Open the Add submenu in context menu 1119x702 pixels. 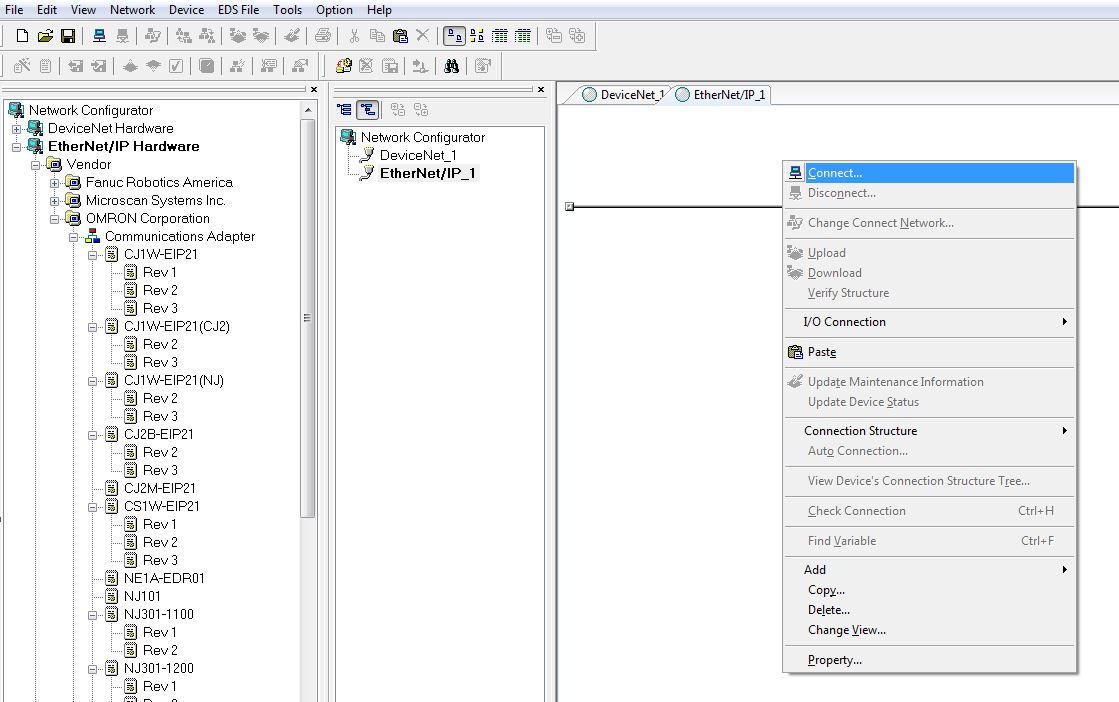click(x=929, y=569)
